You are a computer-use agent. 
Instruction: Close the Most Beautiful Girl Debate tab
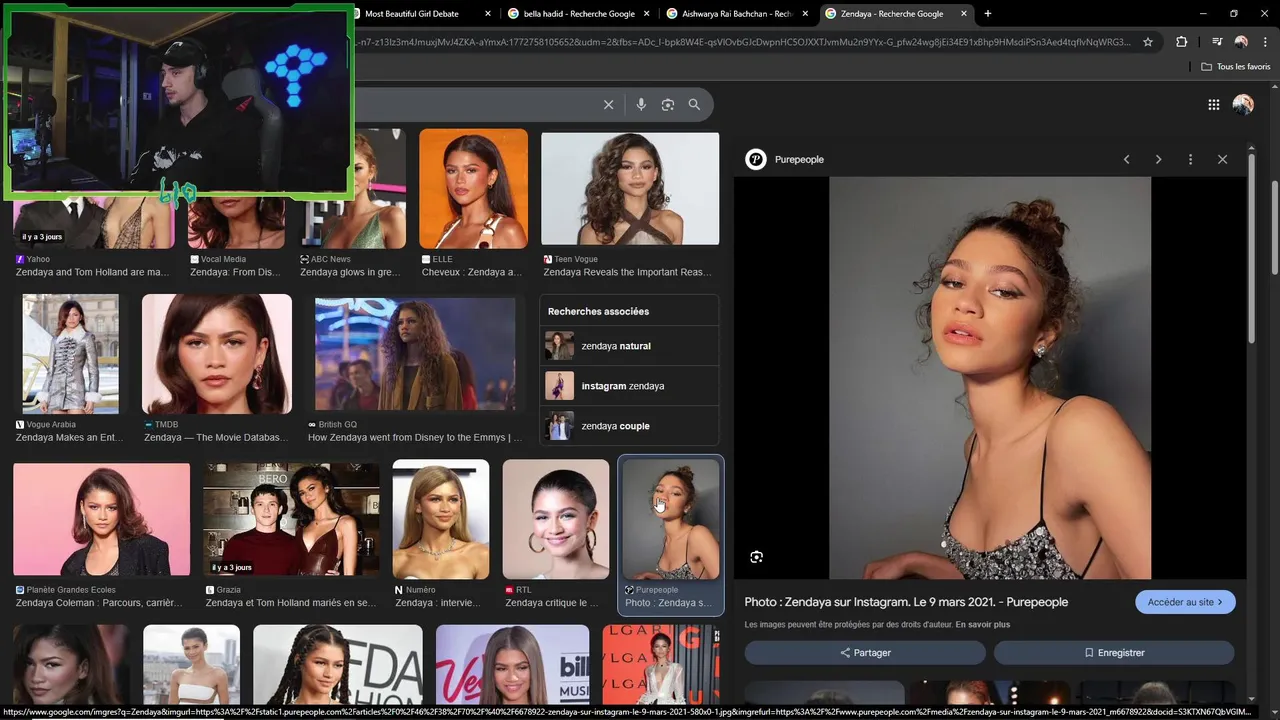coord(488,14)
